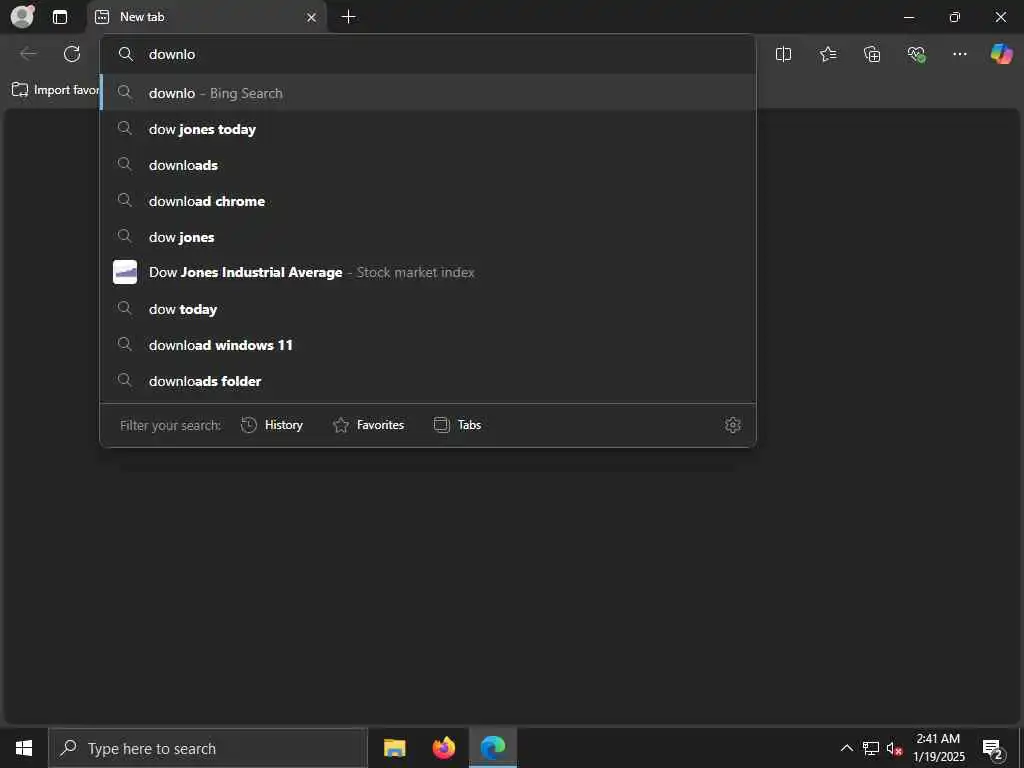Viewport: 1024px width, 768px height.
Task: Open the Copilot icon
Action: [1001, 54]
